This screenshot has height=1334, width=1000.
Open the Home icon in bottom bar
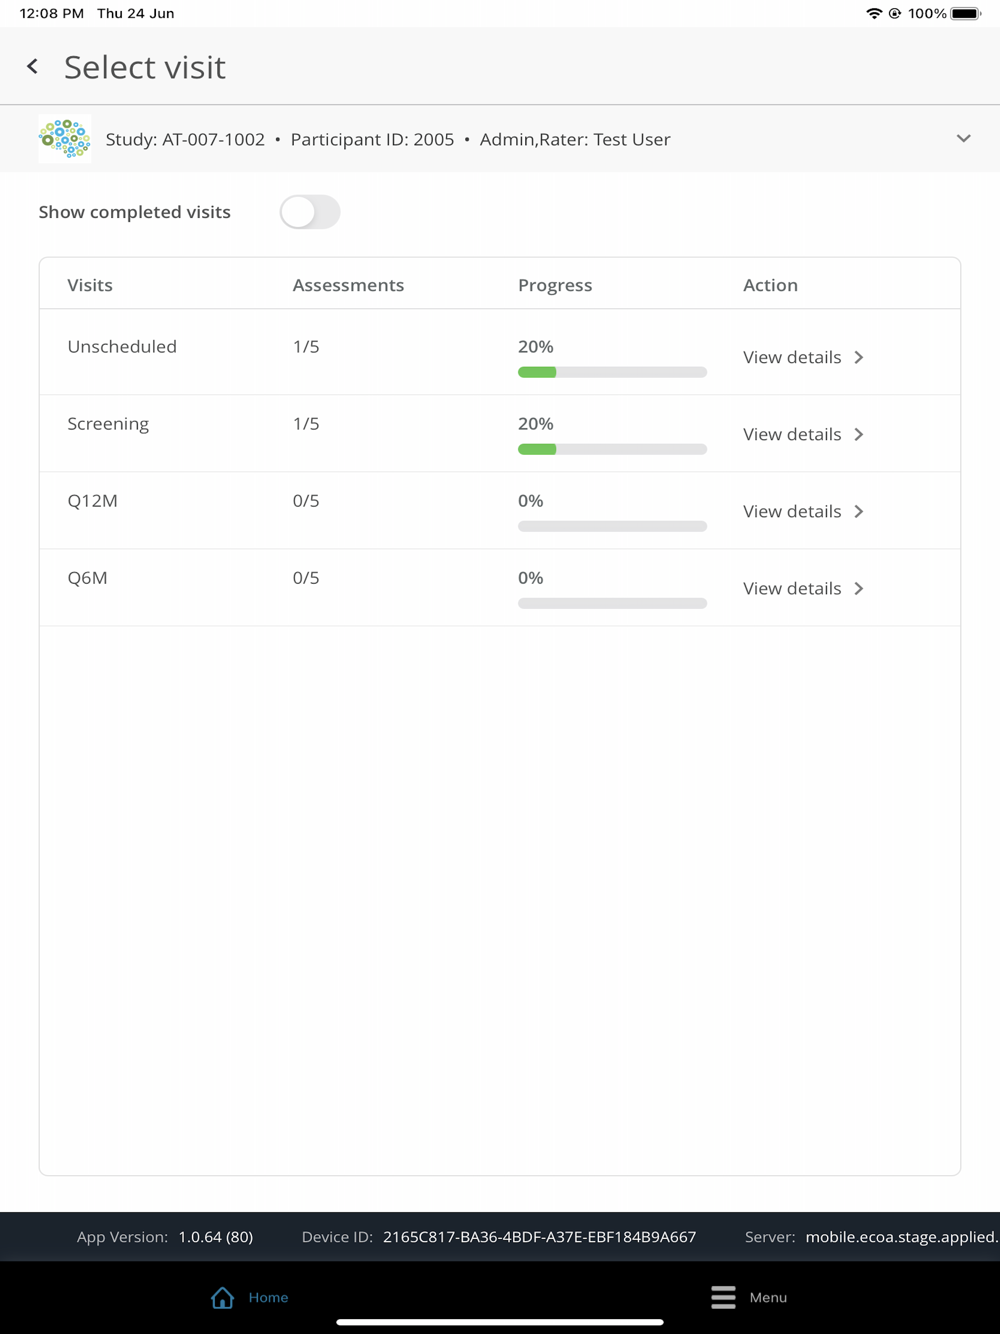(x=222, y=1297)
